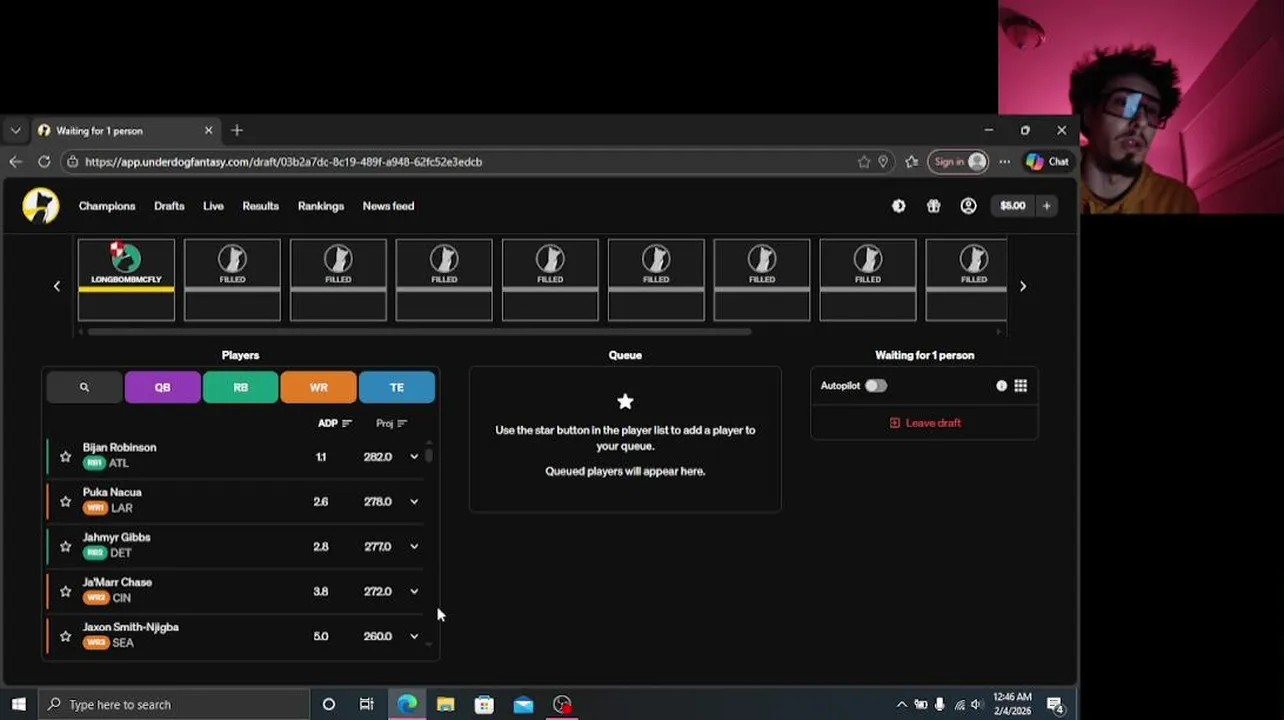
Task: Add funds with the plus icon
Action: coord(1046,206)
